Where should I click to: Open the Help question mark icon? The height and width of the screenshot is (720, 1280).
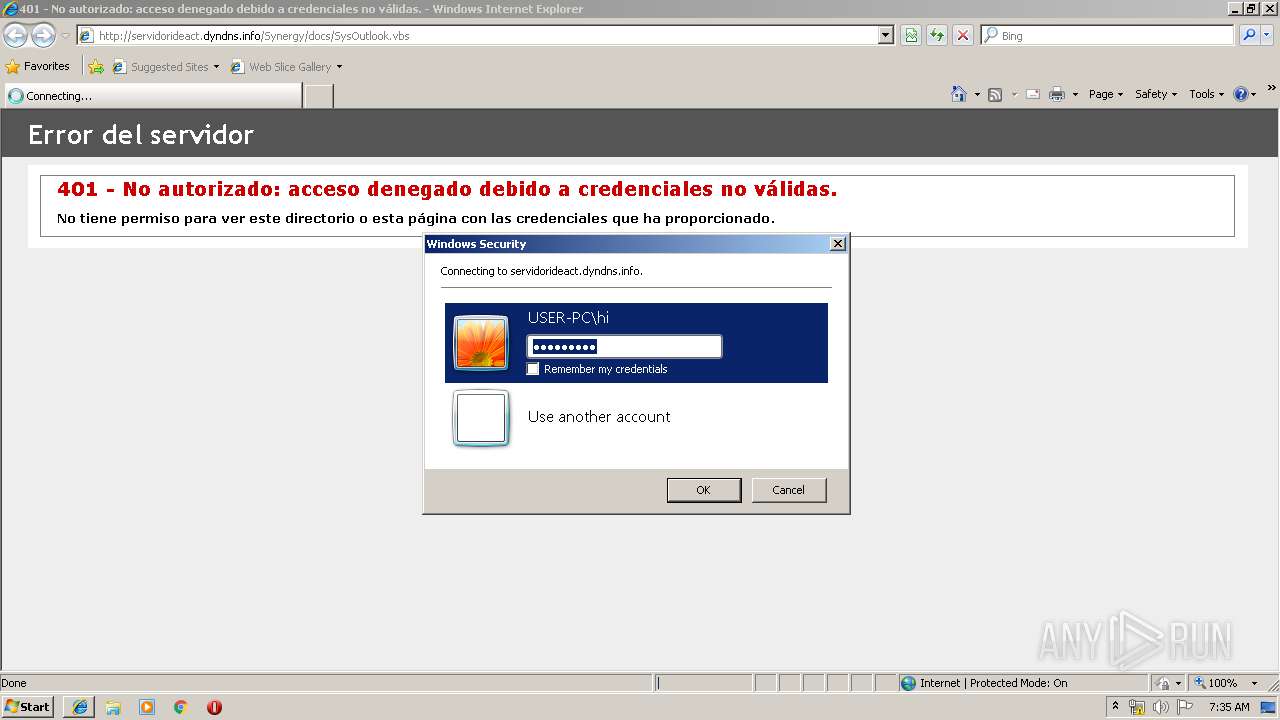(x=1241, y=94)
